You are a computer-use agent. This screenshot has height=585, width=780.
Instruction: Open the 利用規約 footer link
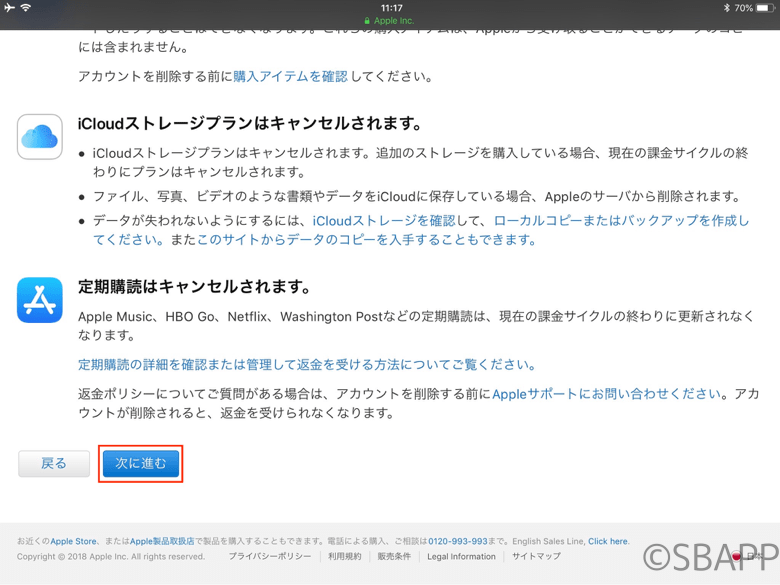pyautogui.click(x=344, y=556)
